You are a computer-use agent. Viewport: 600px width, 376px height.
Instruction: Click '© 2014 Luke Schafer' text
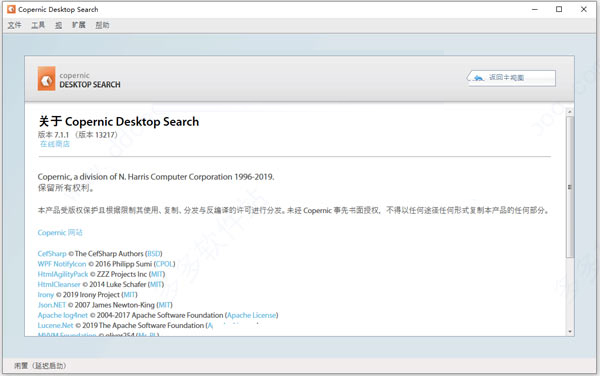[114, 285]
